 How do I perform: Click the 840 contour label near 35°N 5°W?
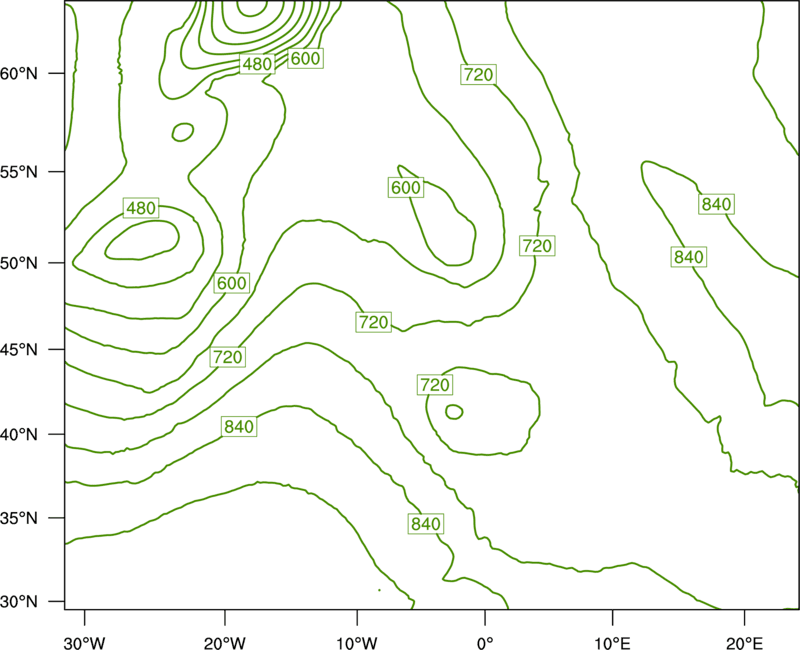tap(426, 524)
